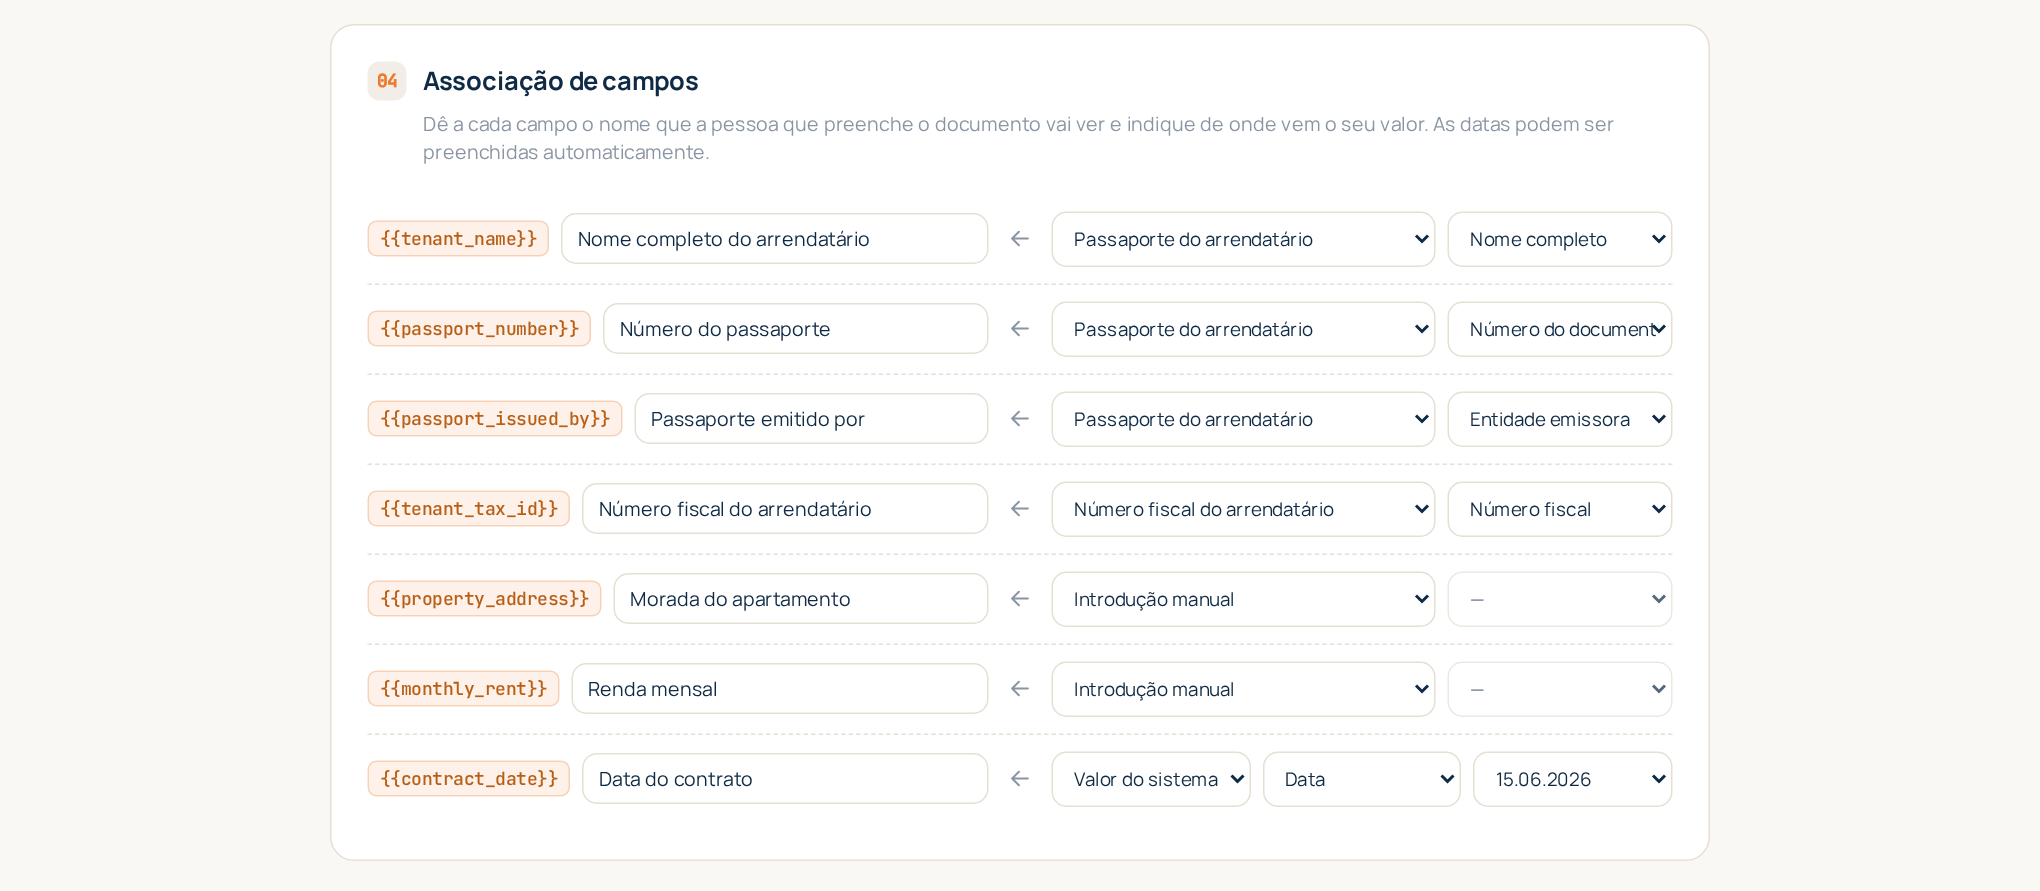
Task: Open the 'Nome completo' field dropdown
Action: click(x=1560, y=239)
